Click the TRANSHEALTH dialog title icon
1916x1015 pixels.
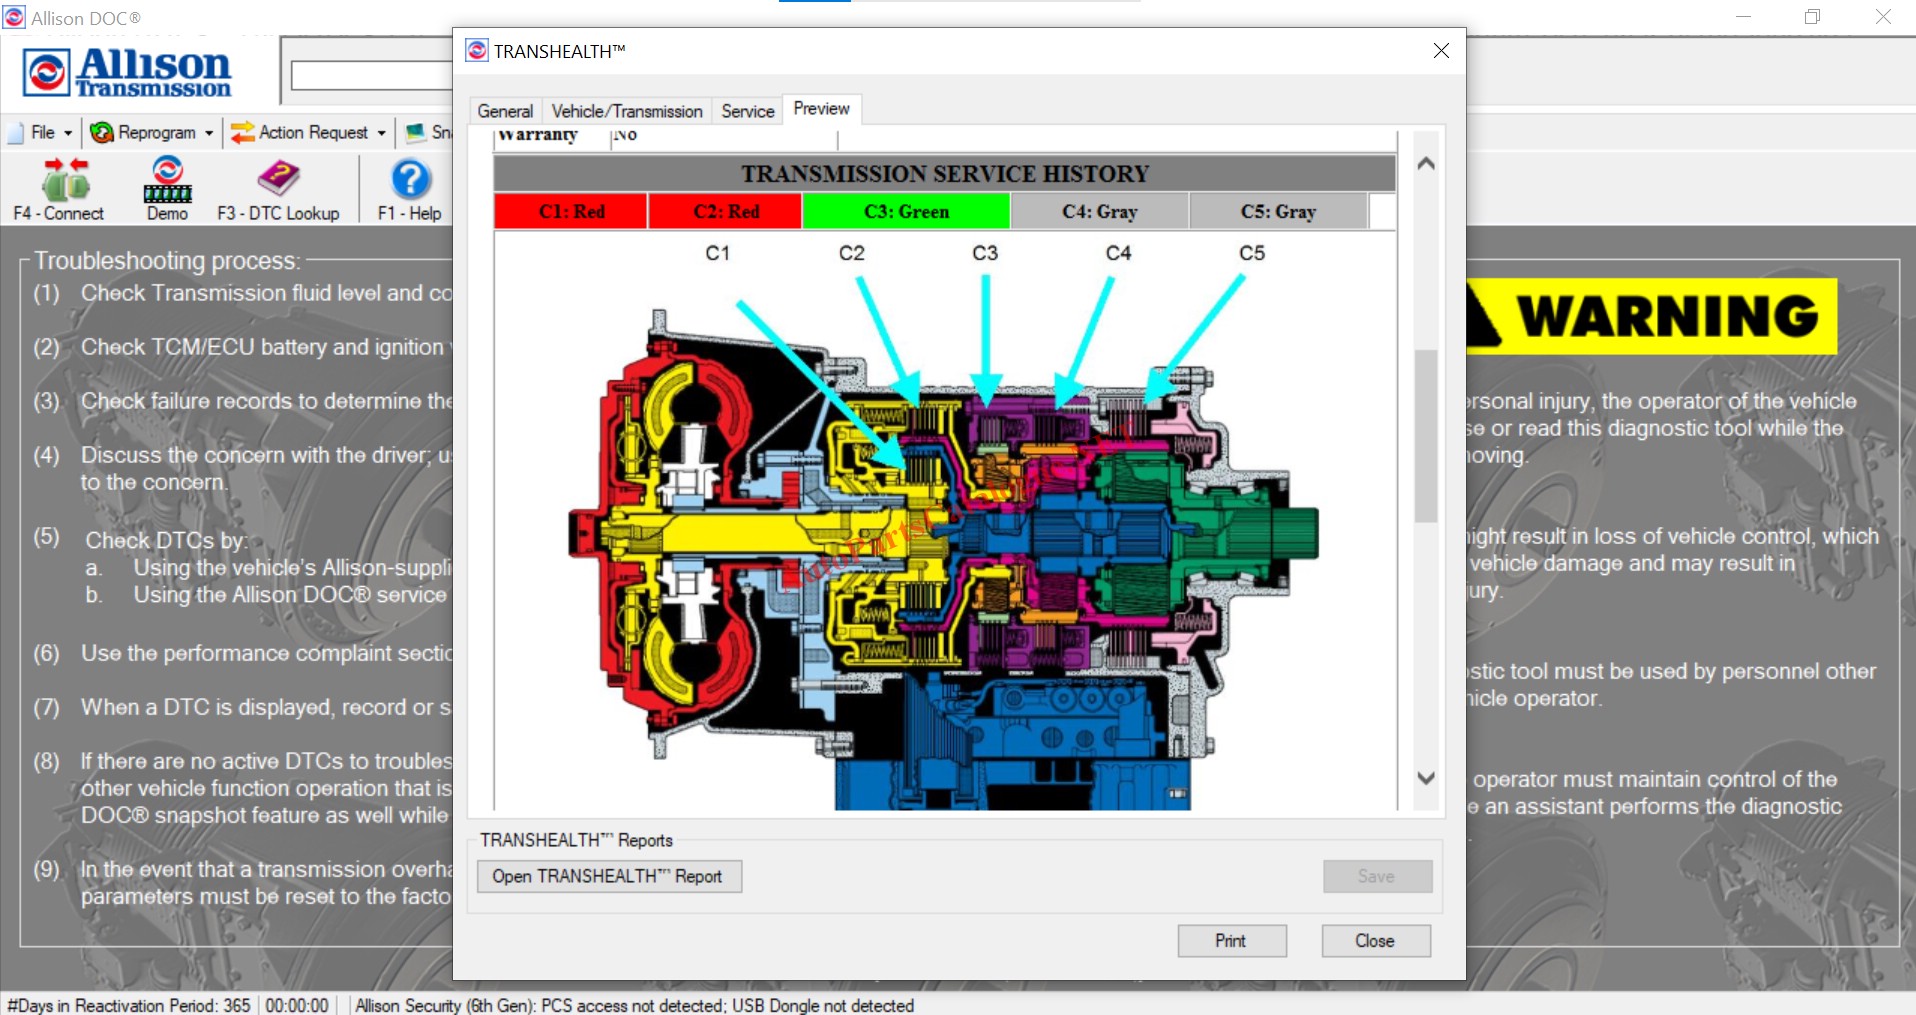click(477, 51)
